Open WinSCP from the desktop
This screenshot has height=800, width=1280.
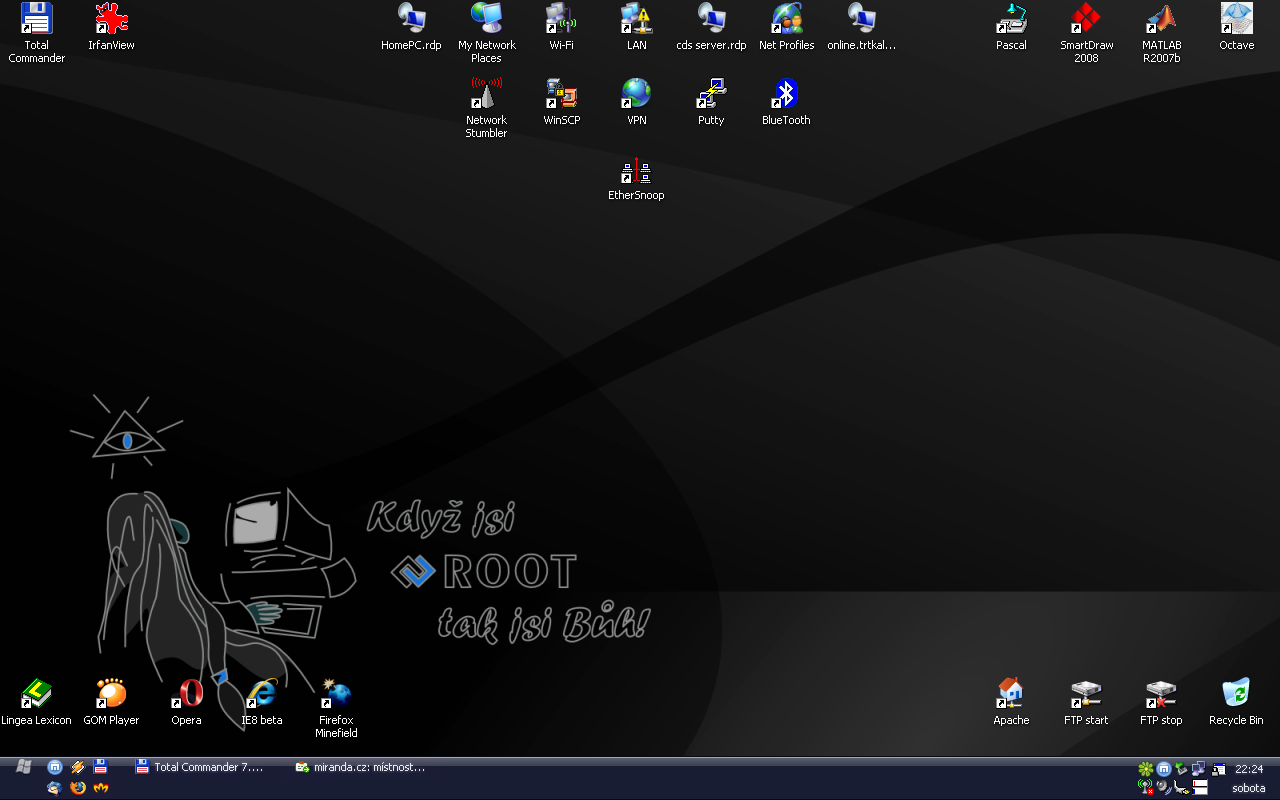tap(561, 102)
